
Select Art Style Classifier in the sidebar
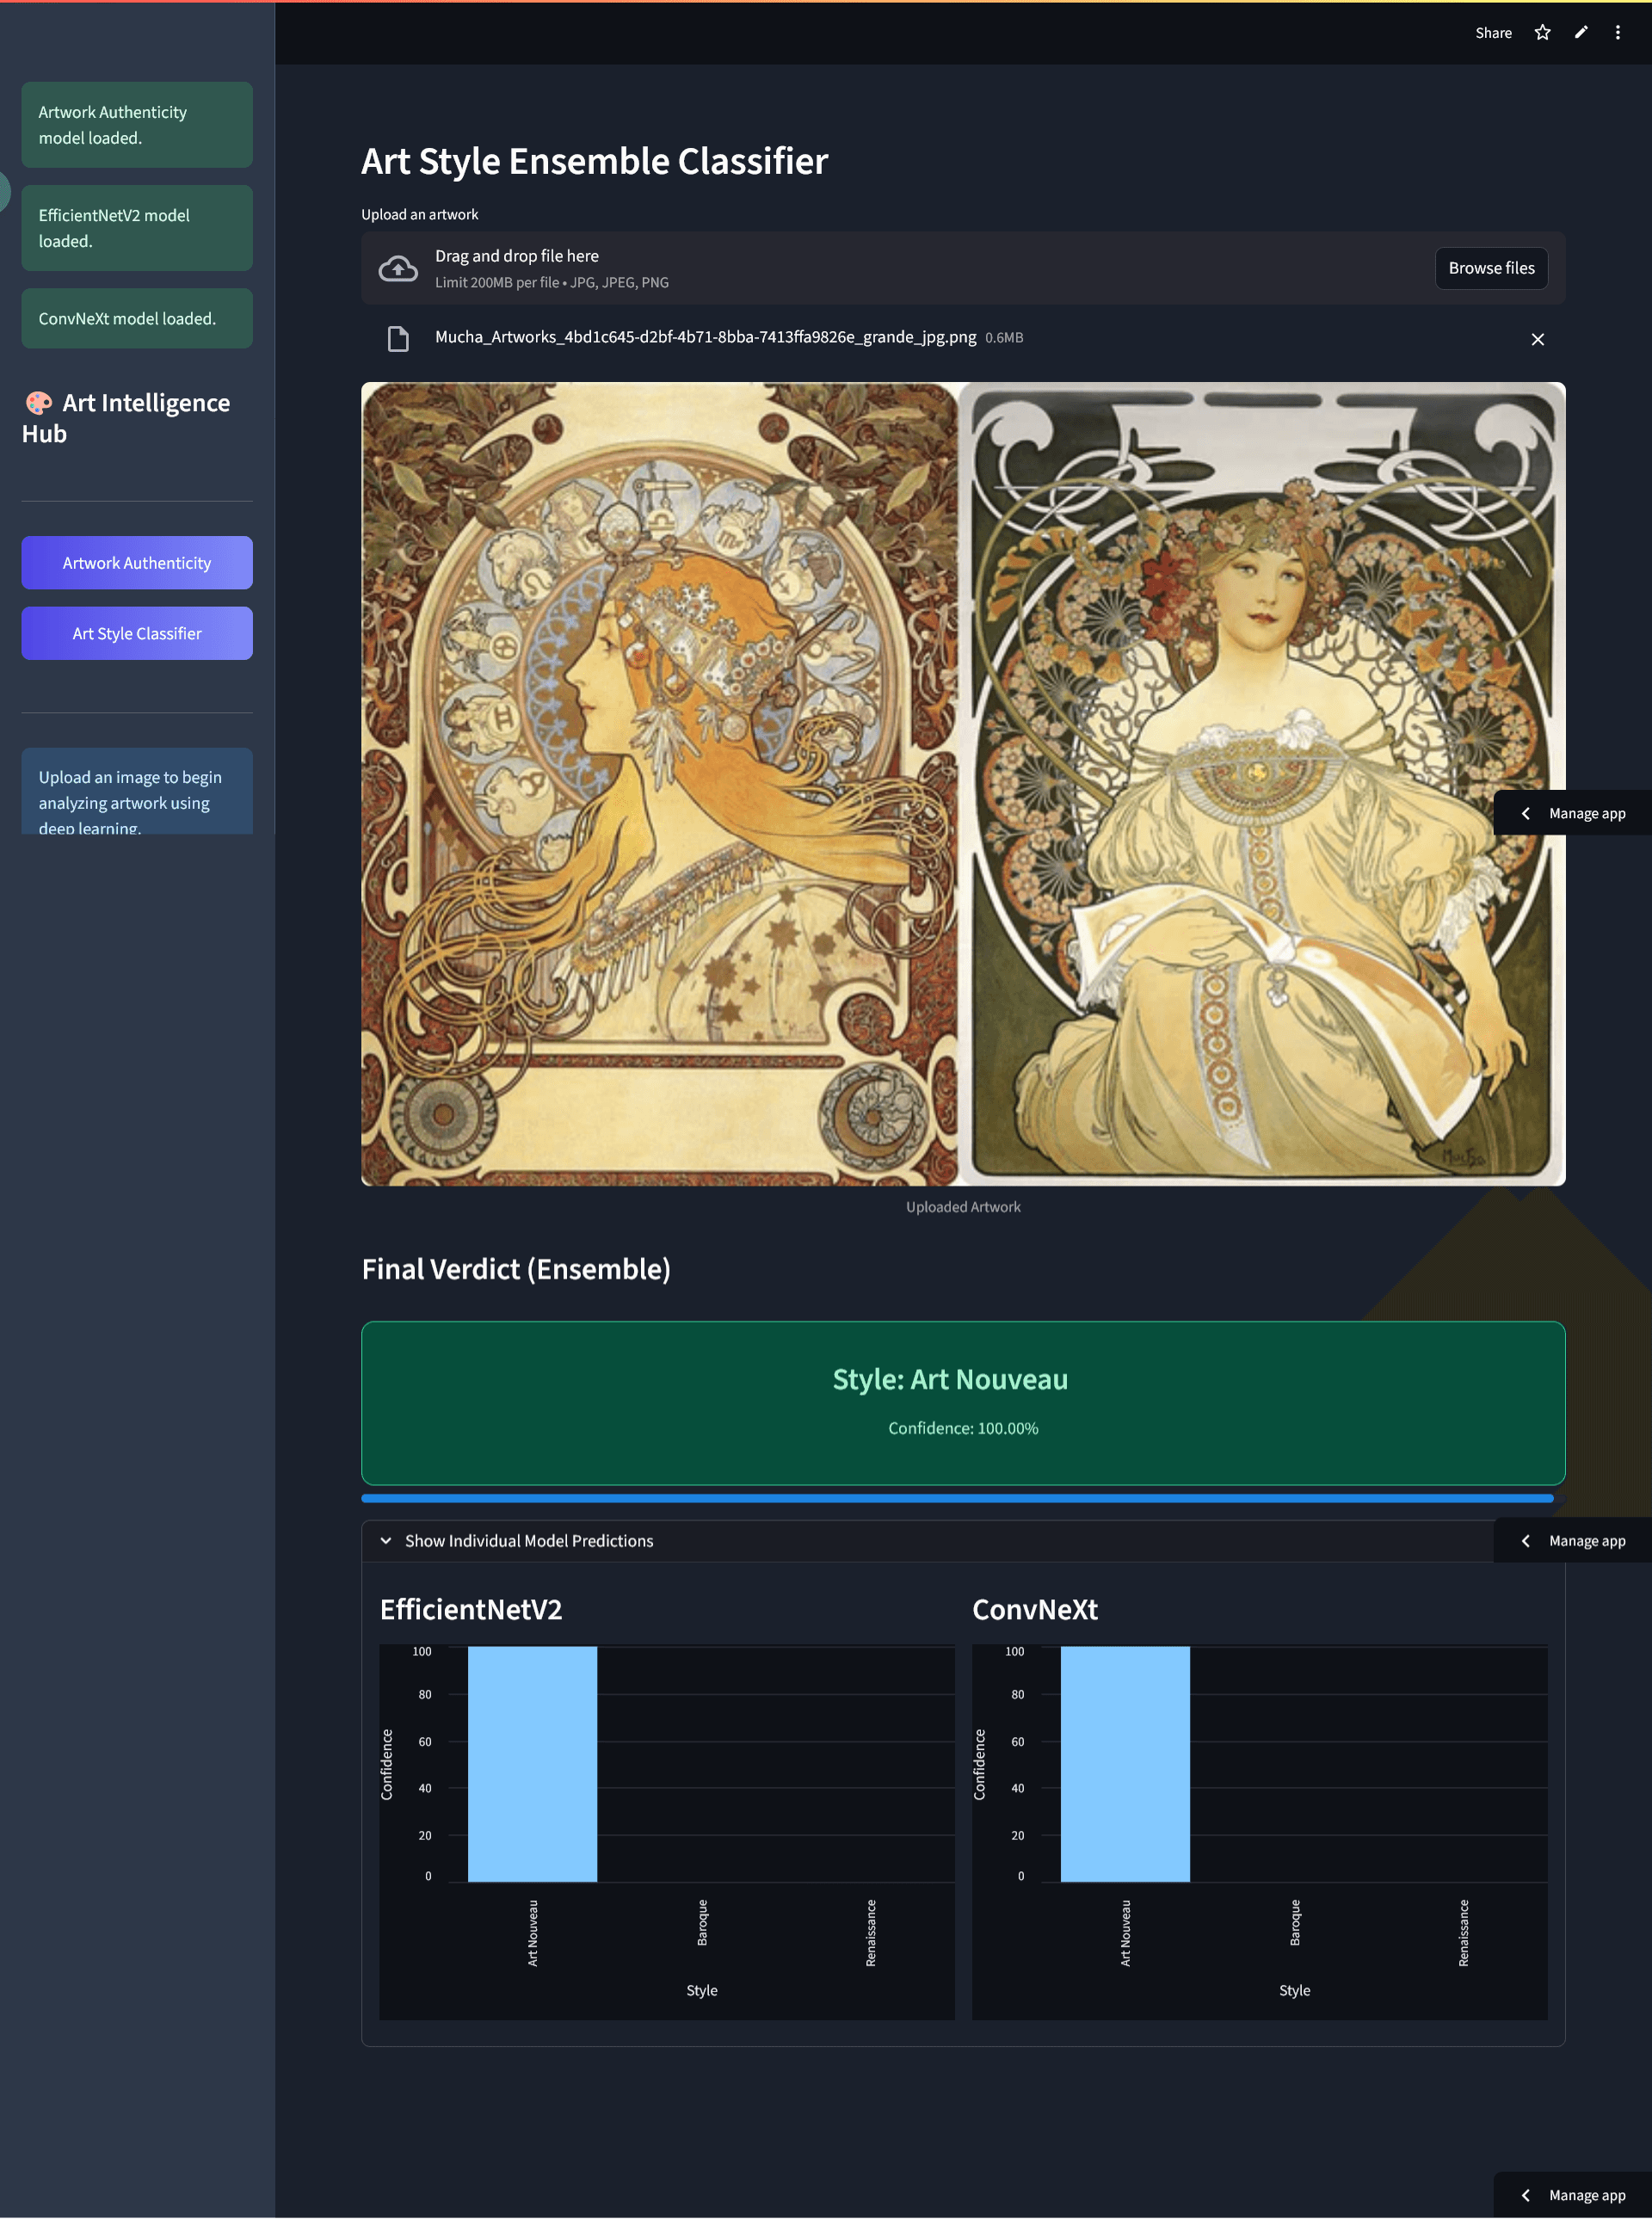pyautogui.click(x=136, y=632)
